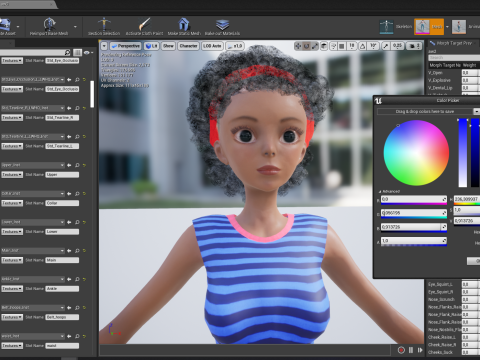
Task: Click the search magnifier in the details filter
Action: tap(67, 52)
